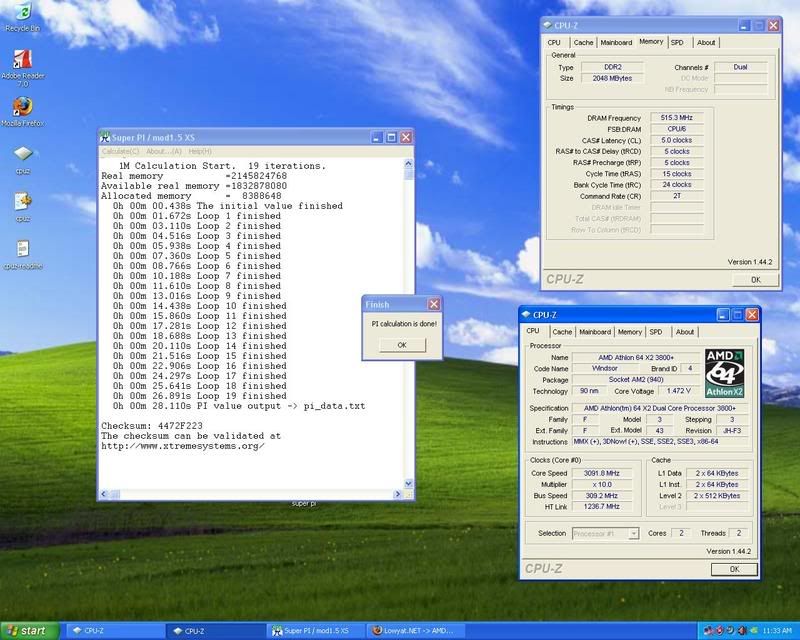Click the AMD Athlon 64 X2 logo
Image resolution: width=800 pixels, height=640 pixels.
pyautogui.click(x=724, y=374)
